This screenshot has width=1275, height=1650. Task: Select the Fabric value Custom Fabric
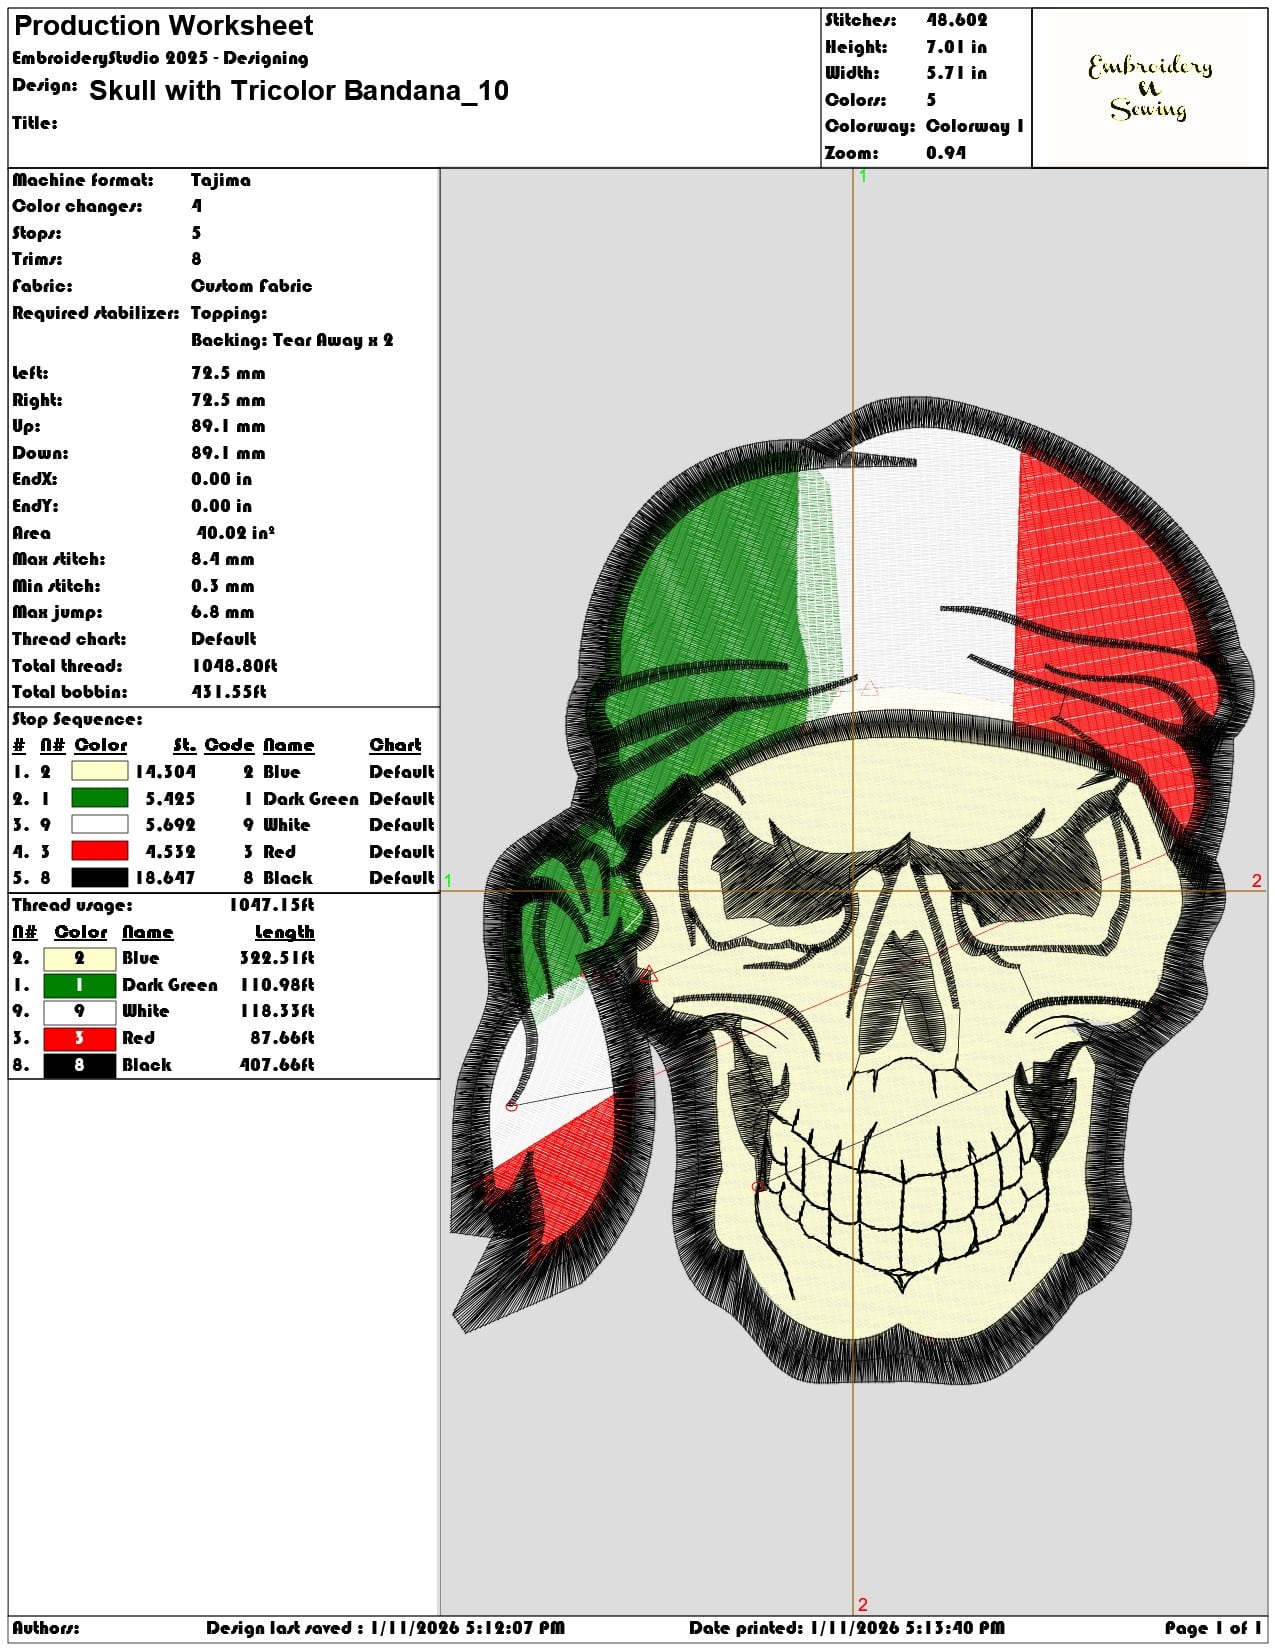(252, 286)
